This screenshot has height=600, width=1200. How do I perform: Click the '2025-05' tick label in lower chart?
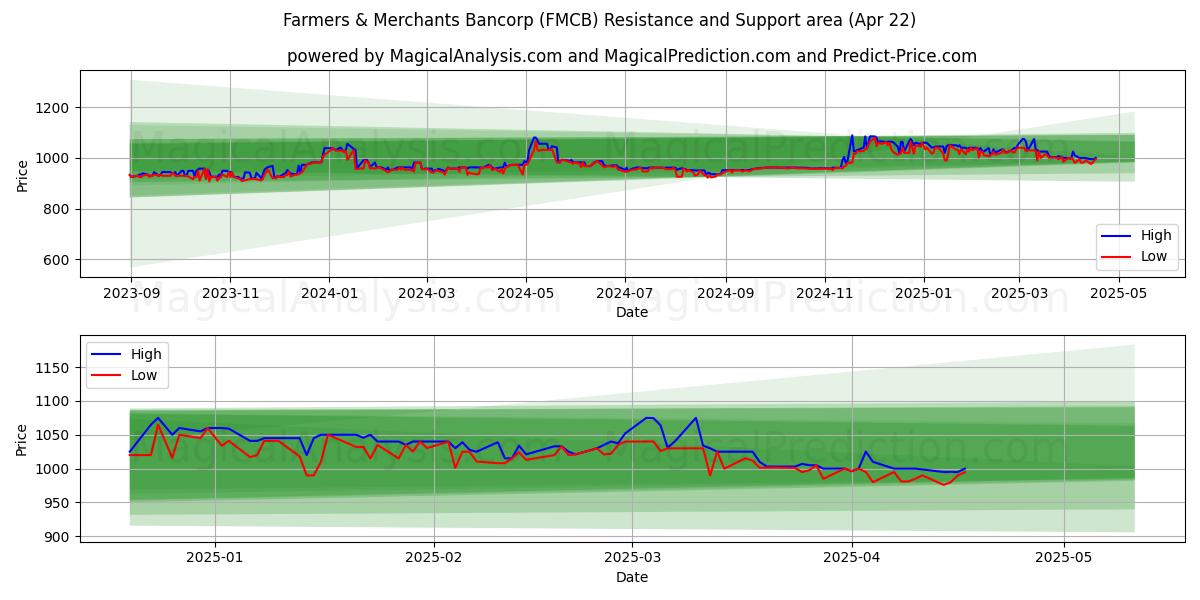[1064, 559]
